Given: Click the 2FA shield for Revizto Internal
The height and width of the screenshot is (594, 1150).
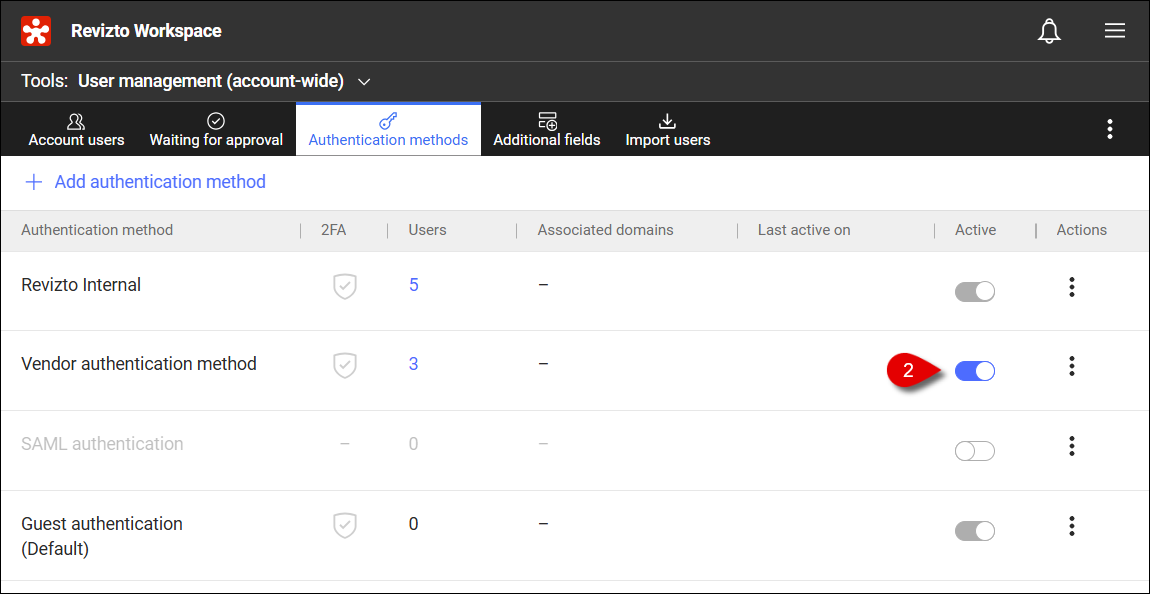Looking at the screenshot, I should (345, 285).
